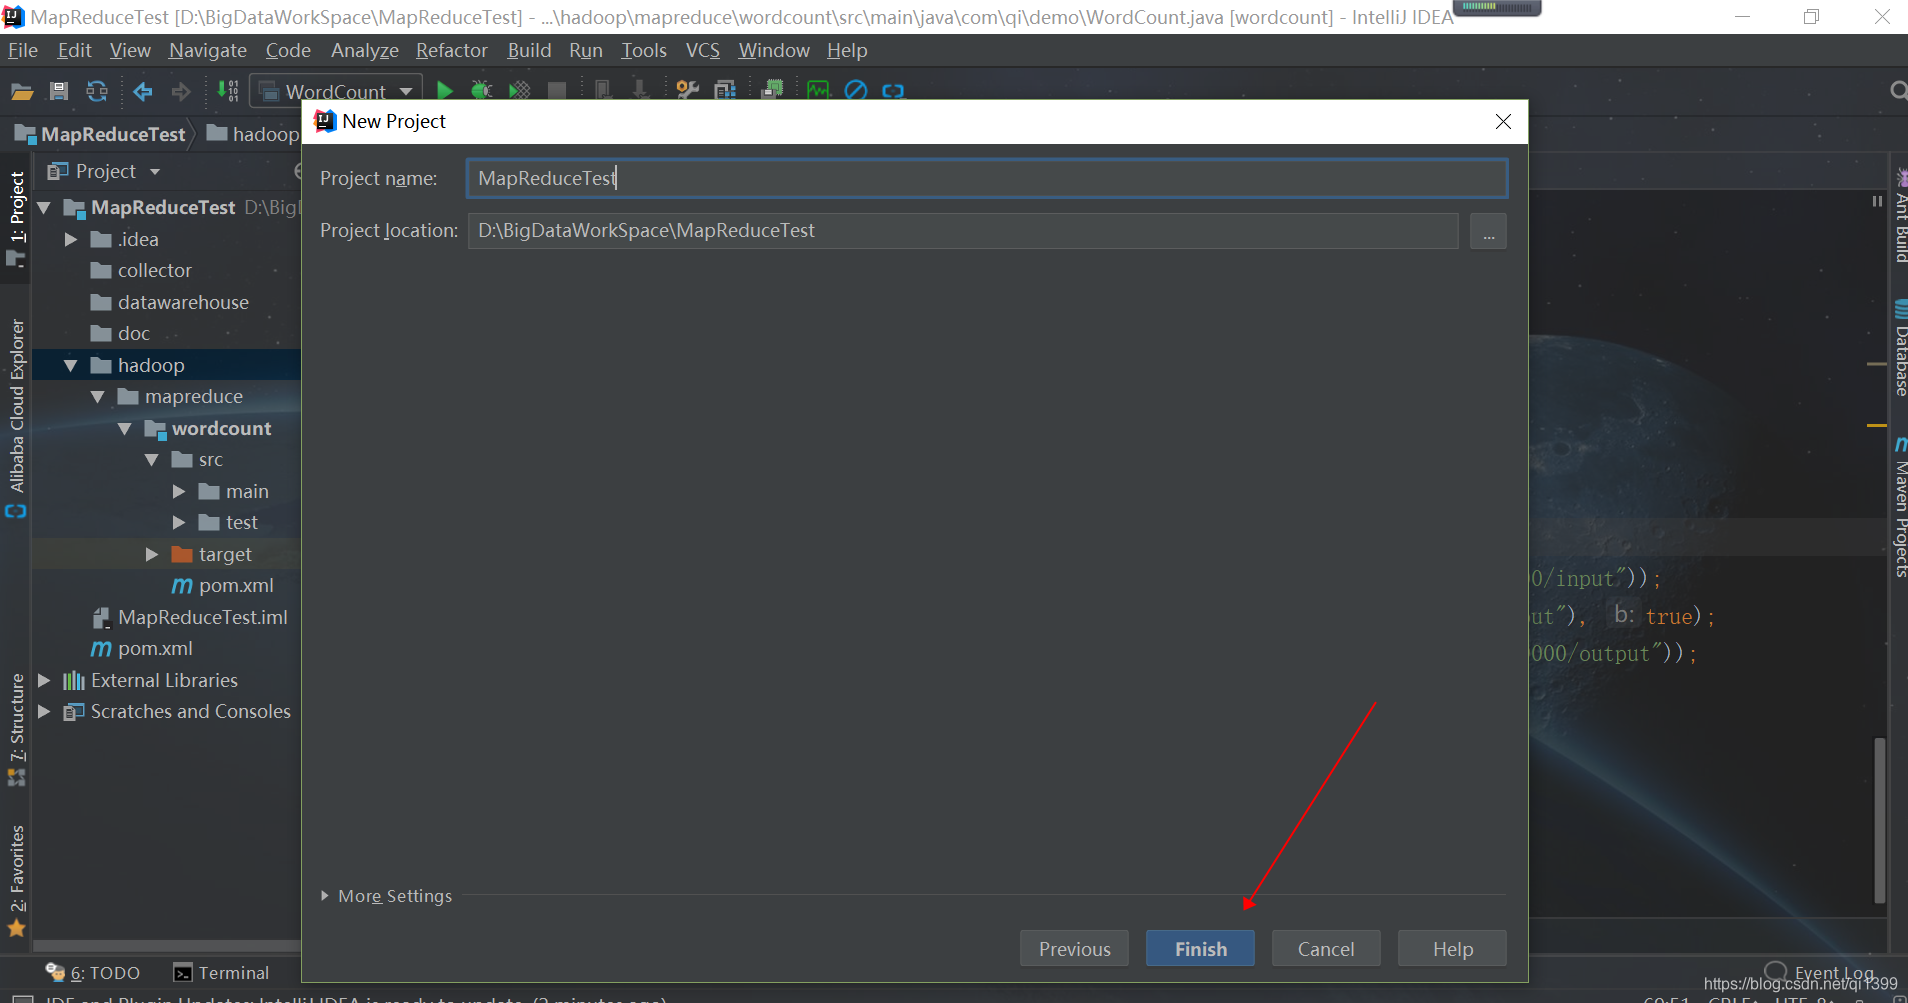Expand More Settings section
1908x1003 pixels.
[386, 896]
